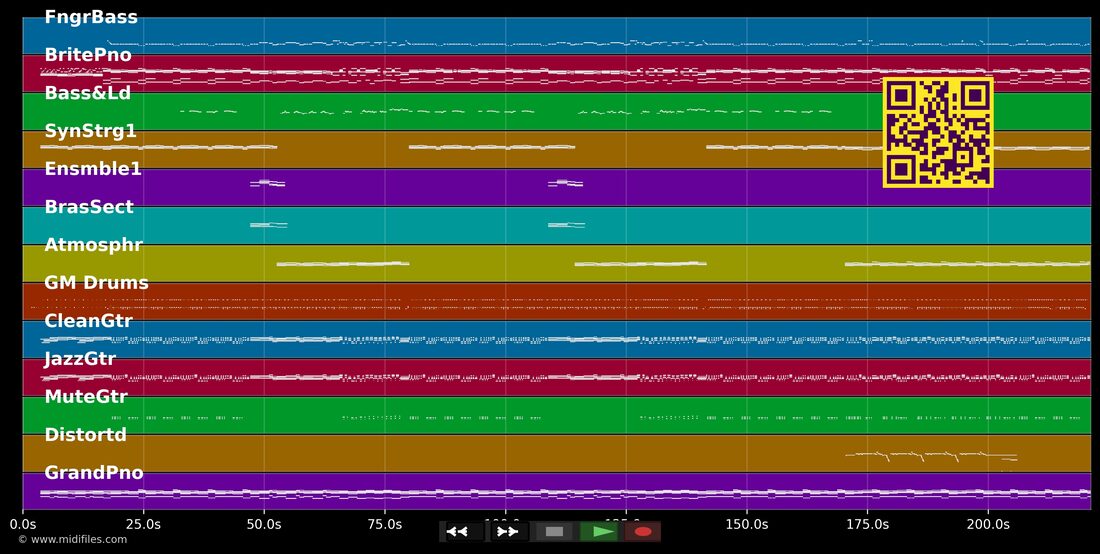1100x554 pixels.
Task: Select the GM Drums track label
Action: [97, 283]
